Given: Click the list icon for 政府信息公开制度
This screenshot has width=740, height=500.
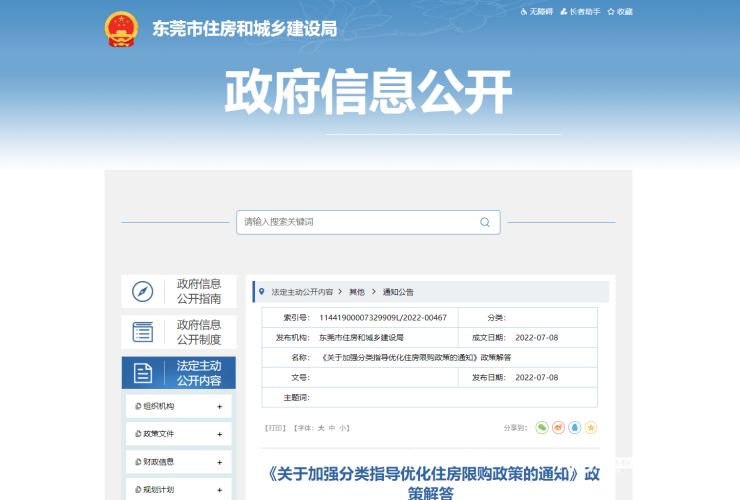Looking at the screenshot, I should pyautogui.click(x=143, y=332).
